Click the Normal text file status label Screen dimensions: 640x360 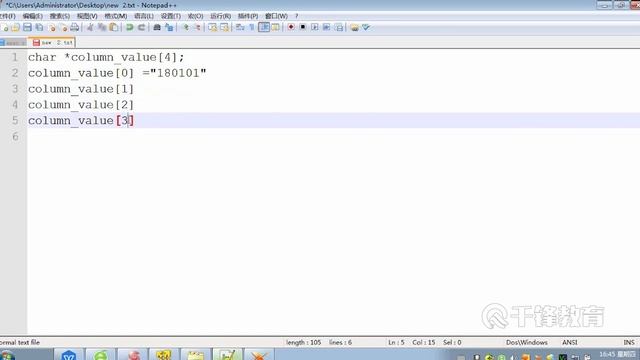pyautogui.click(x=20, y=342)
